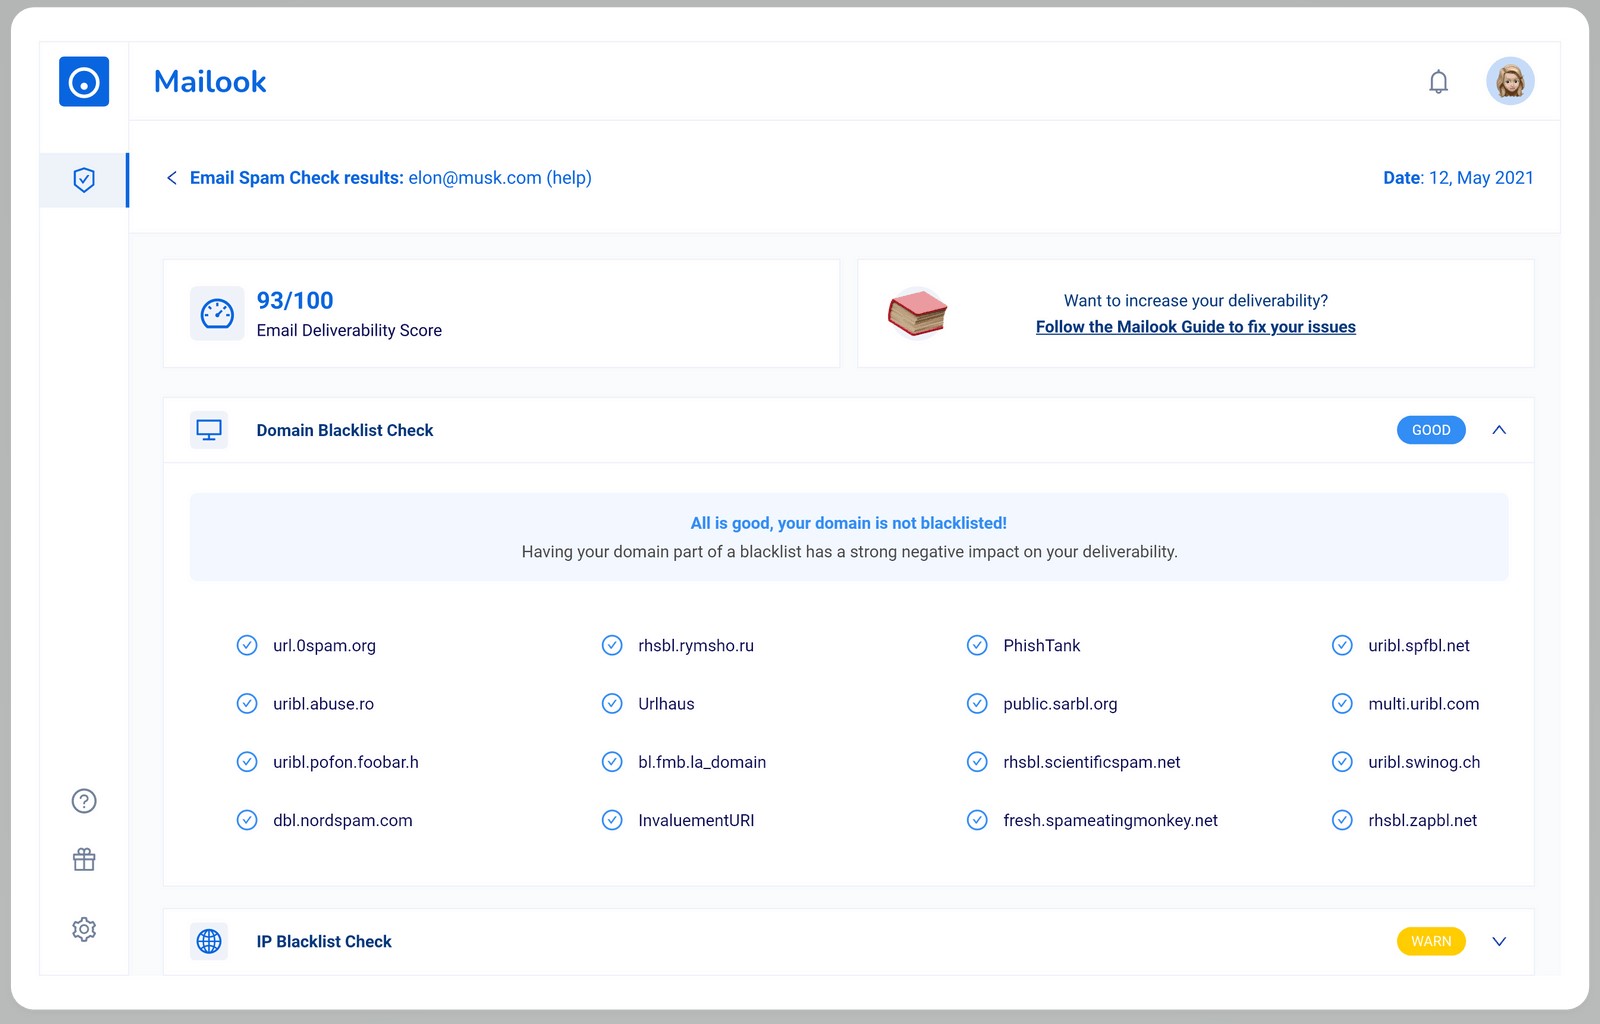Click the globe icon beside IP Blacklist Check
Image resolution: width=1600 pixels, height=1024 pixels.
point(209,941)
